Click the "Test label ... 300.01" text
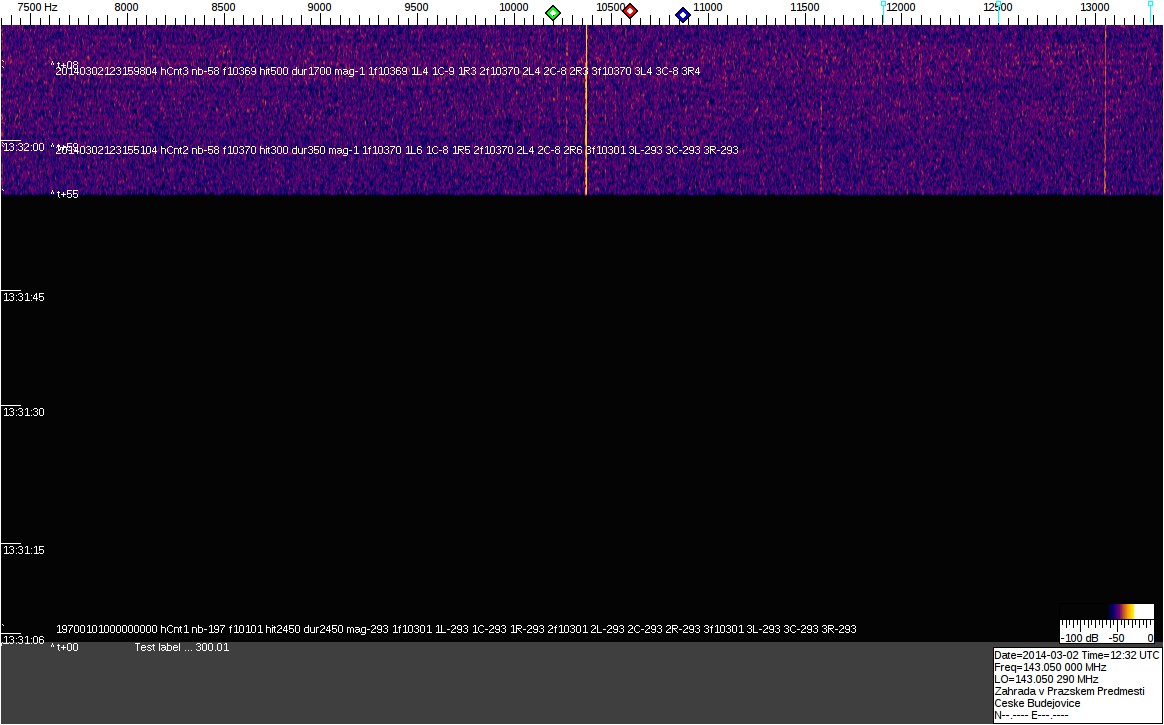This screenshot has width=1164, height=725. [x=182, y=647]
